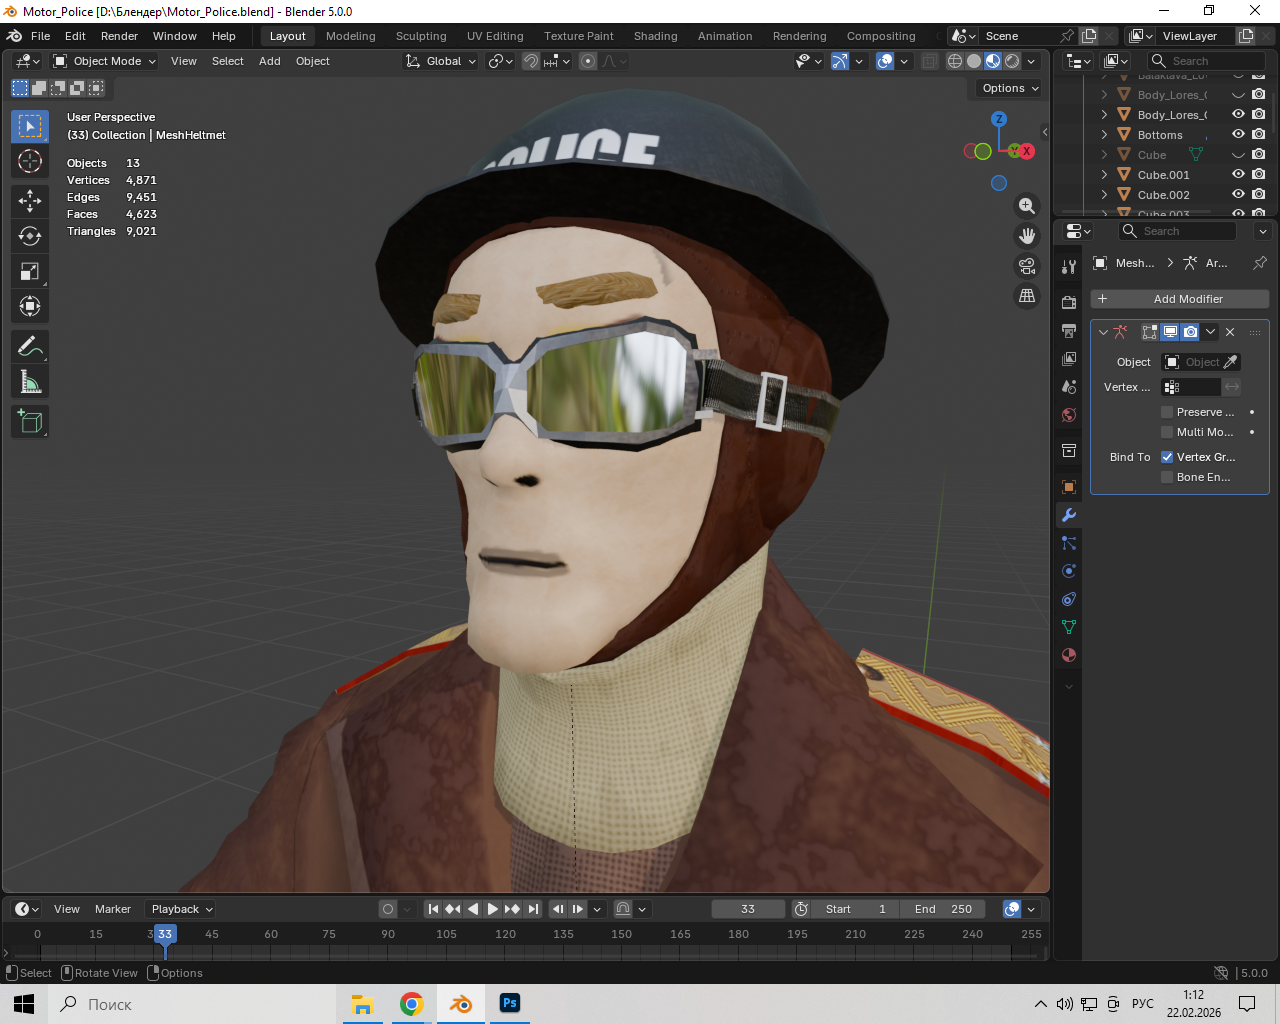Enable the Preserve Volume checkbox
This screenshot has height=1024, width=1280.
[1167, 412]
